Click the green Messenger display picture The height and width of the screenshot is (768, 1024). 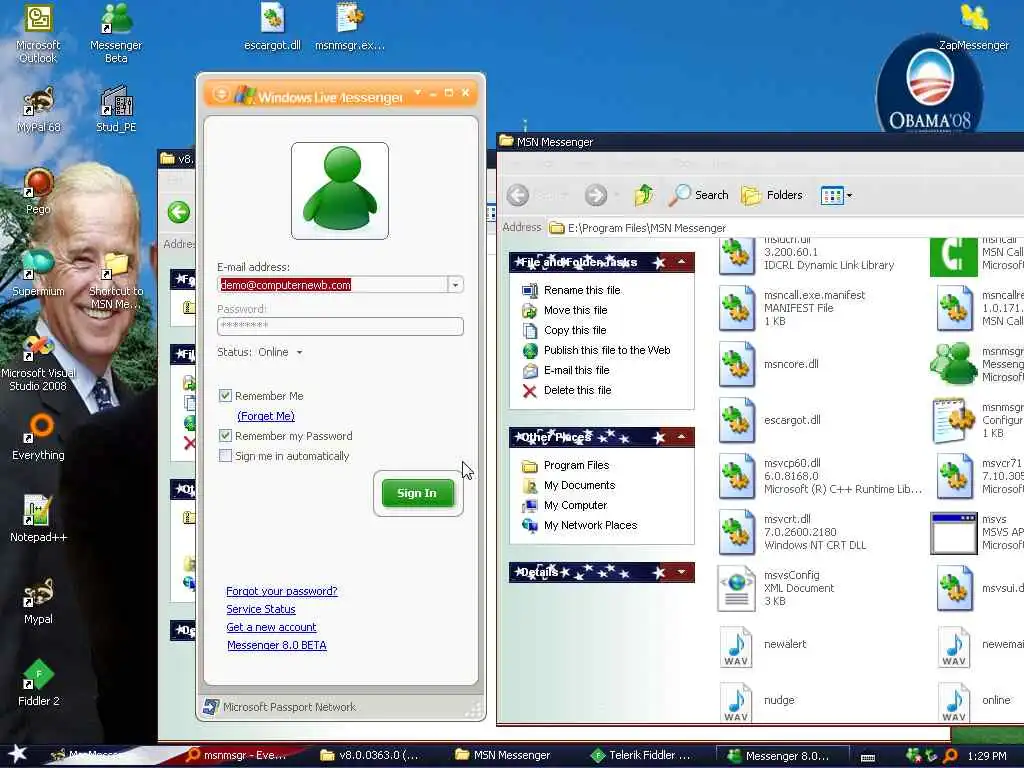pos(340,191)
